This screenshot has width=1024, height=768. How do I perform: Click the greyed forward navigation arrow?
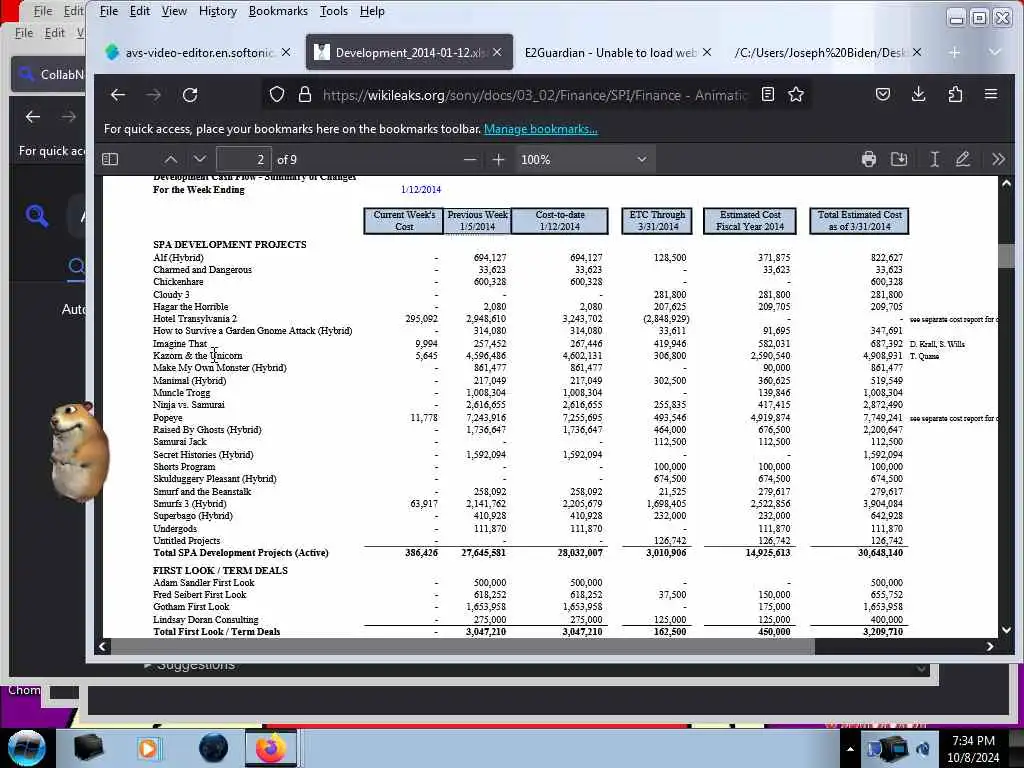pos(153,95)
